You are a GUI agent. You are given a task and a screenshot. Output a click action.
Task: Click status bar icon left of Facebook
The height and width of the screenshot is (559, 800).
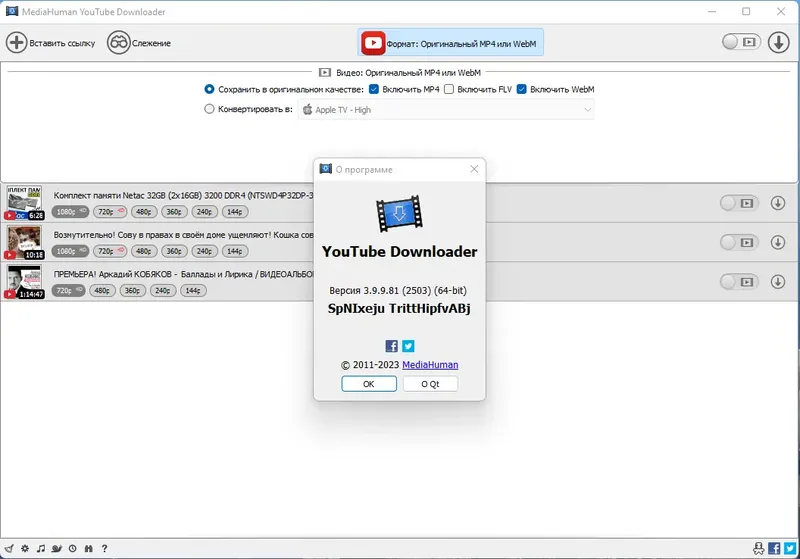pos(759,548)
